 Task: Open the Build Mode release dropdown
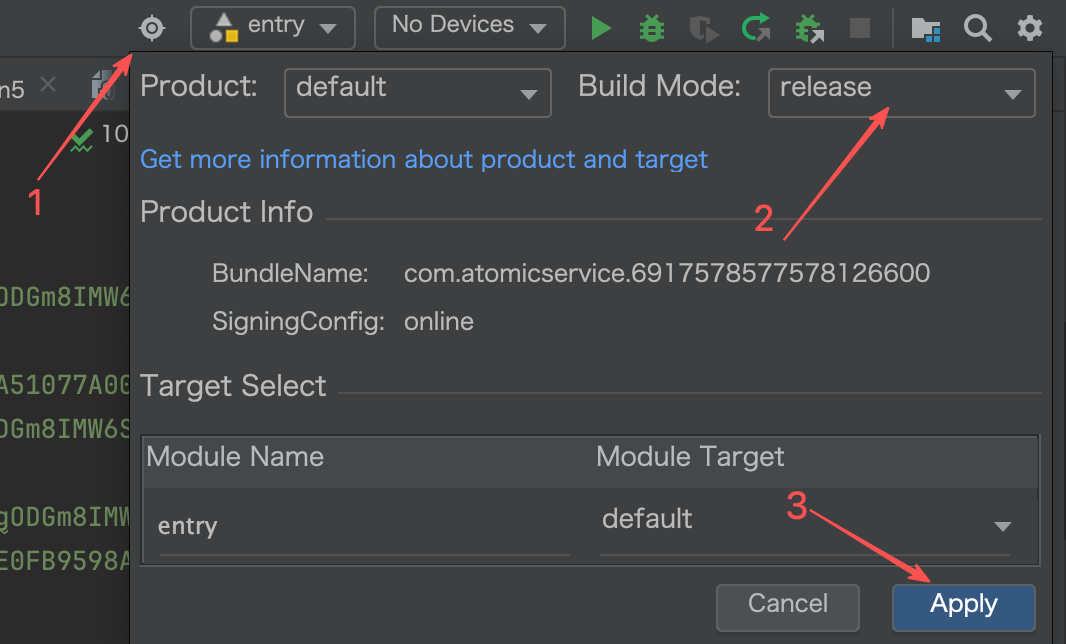pos(901,91)
